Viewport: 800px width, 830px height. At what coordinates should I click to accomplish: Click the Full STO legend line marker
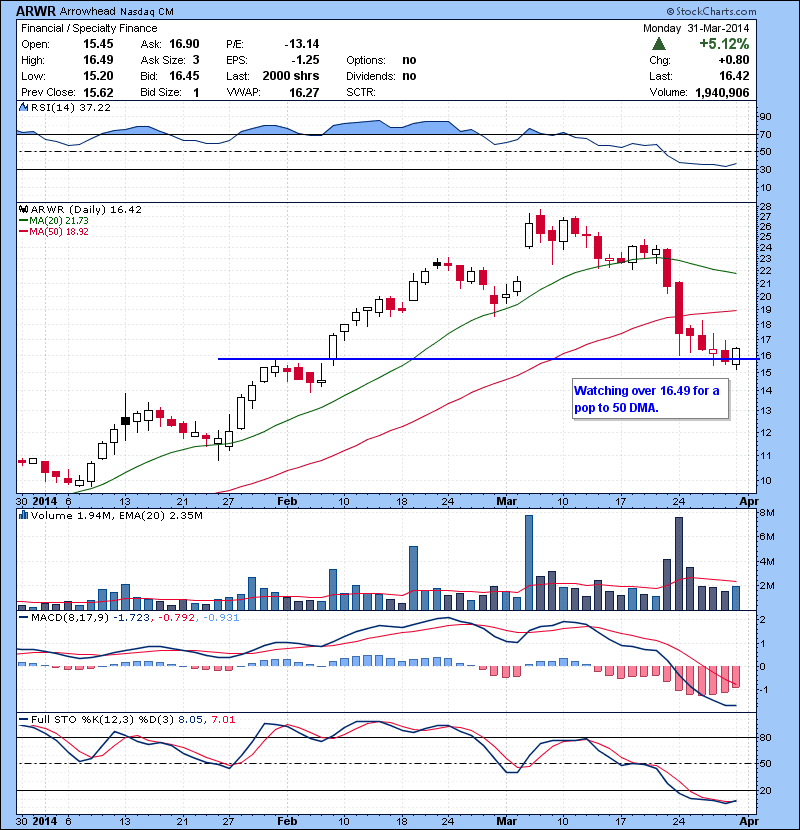pyautogui.click(x=24, y=719)
